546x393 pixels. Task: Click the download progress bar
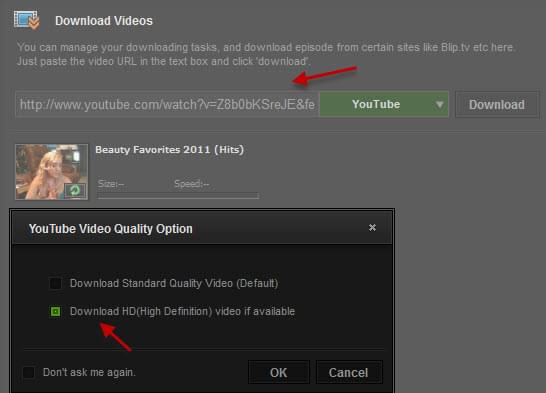[x=178, y=196]
